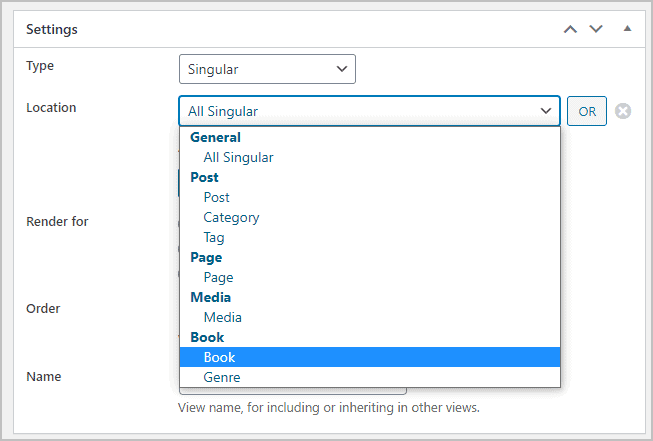This screenshot has height=441, width=653.
Task: Collapse the Settings panel with the triangle toggle
Action: coord(627,29)
